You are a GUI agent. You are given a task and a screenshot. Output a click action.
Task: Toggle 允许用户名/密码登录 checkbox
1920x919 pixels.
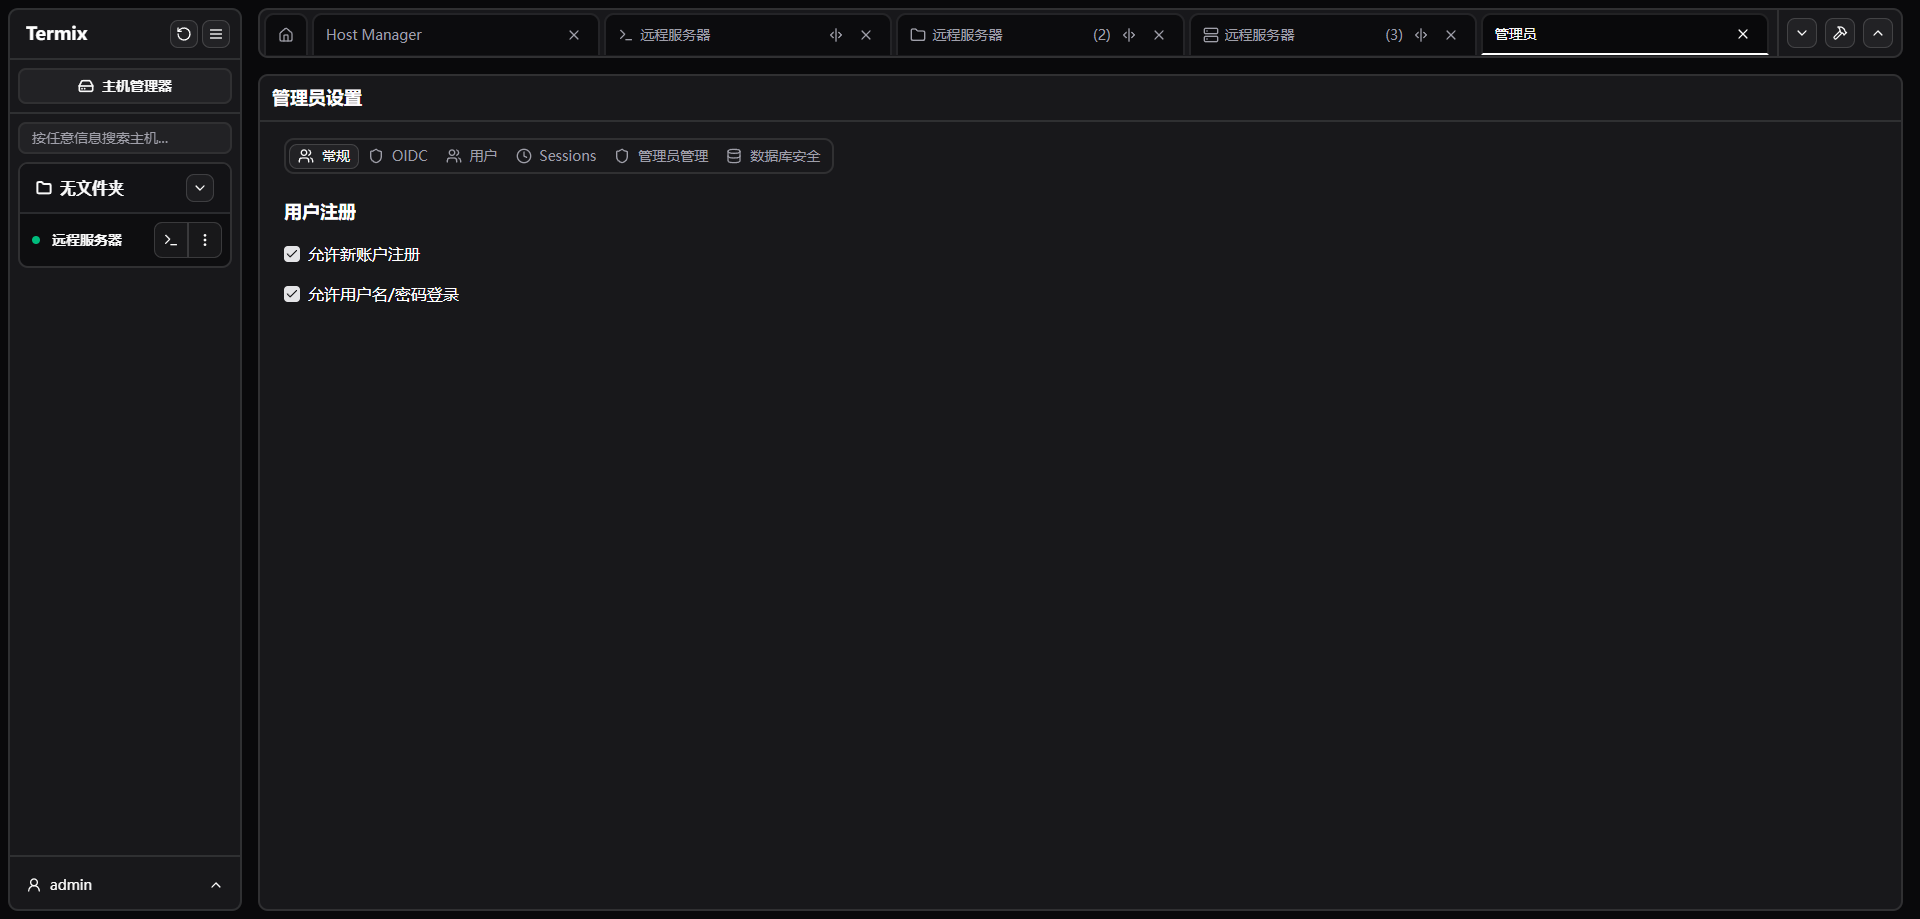[292, 294]
